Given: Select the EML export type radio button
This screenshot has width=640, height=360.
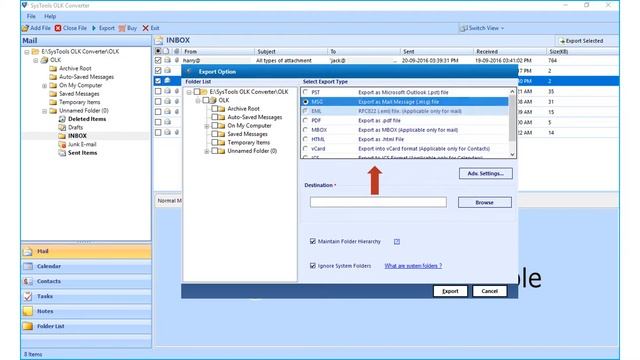Looking at the screenshot, I should (x=305, y=111).
